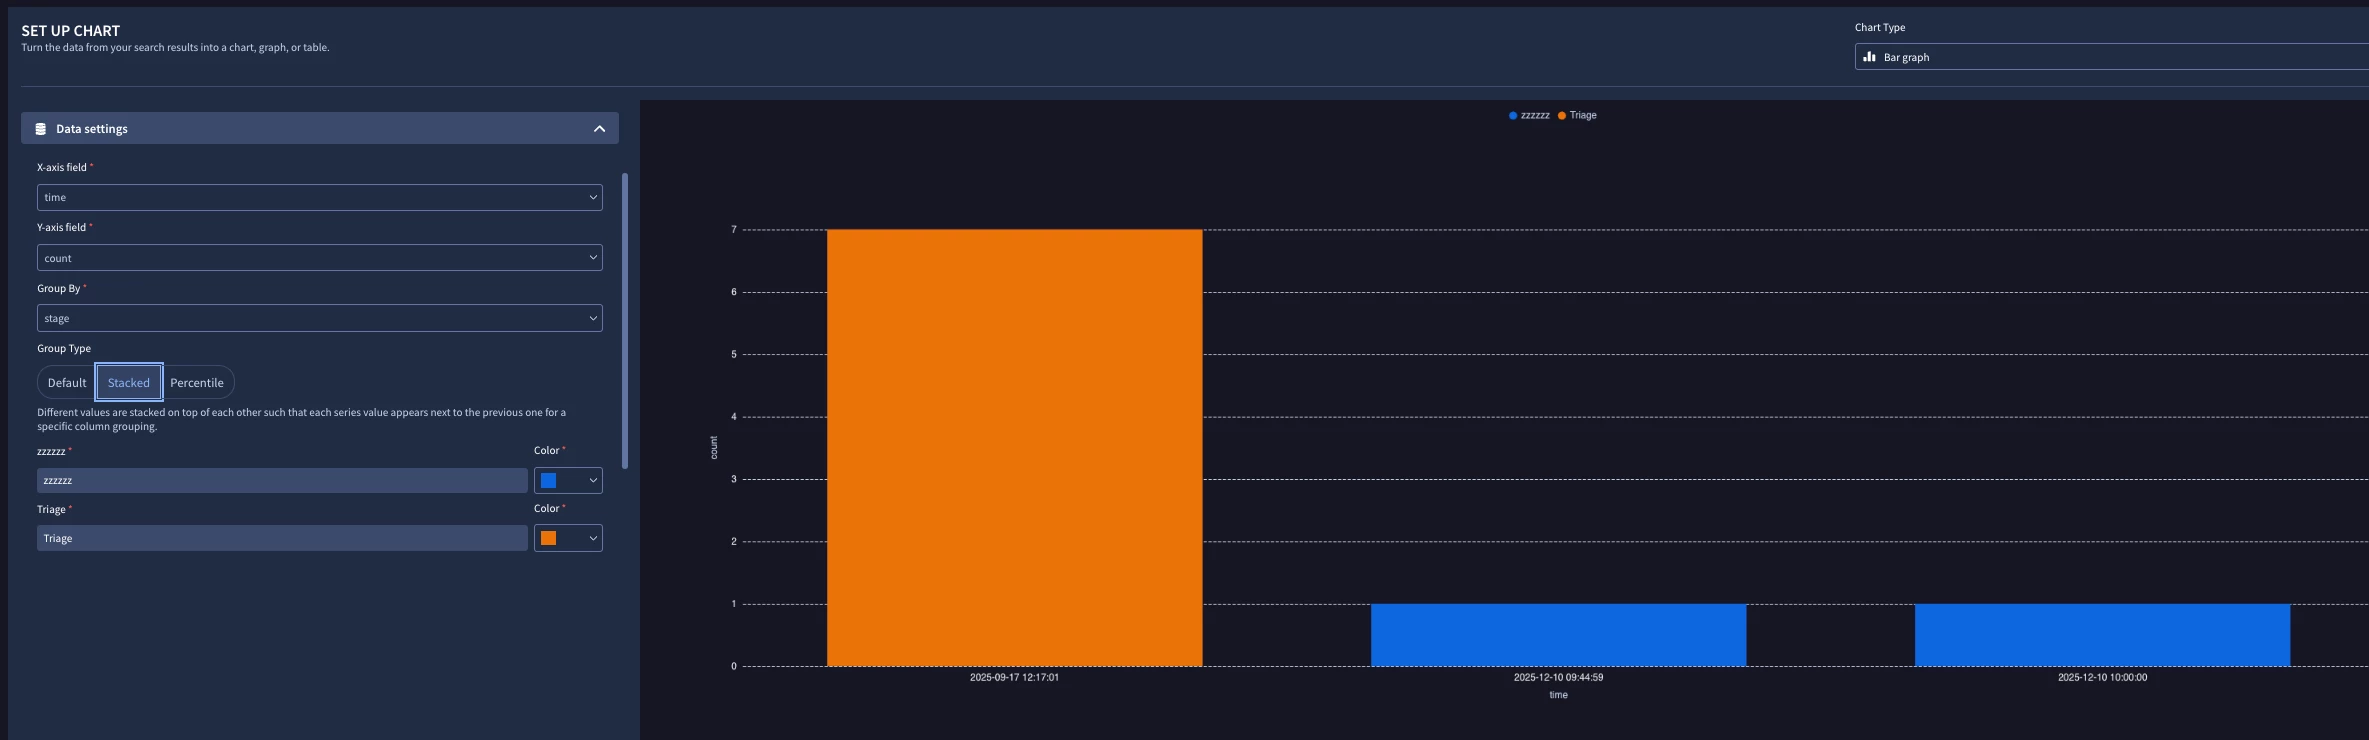Open the orange color picker for Triage
Screen dimensions: 2369x740
[568, 538]
